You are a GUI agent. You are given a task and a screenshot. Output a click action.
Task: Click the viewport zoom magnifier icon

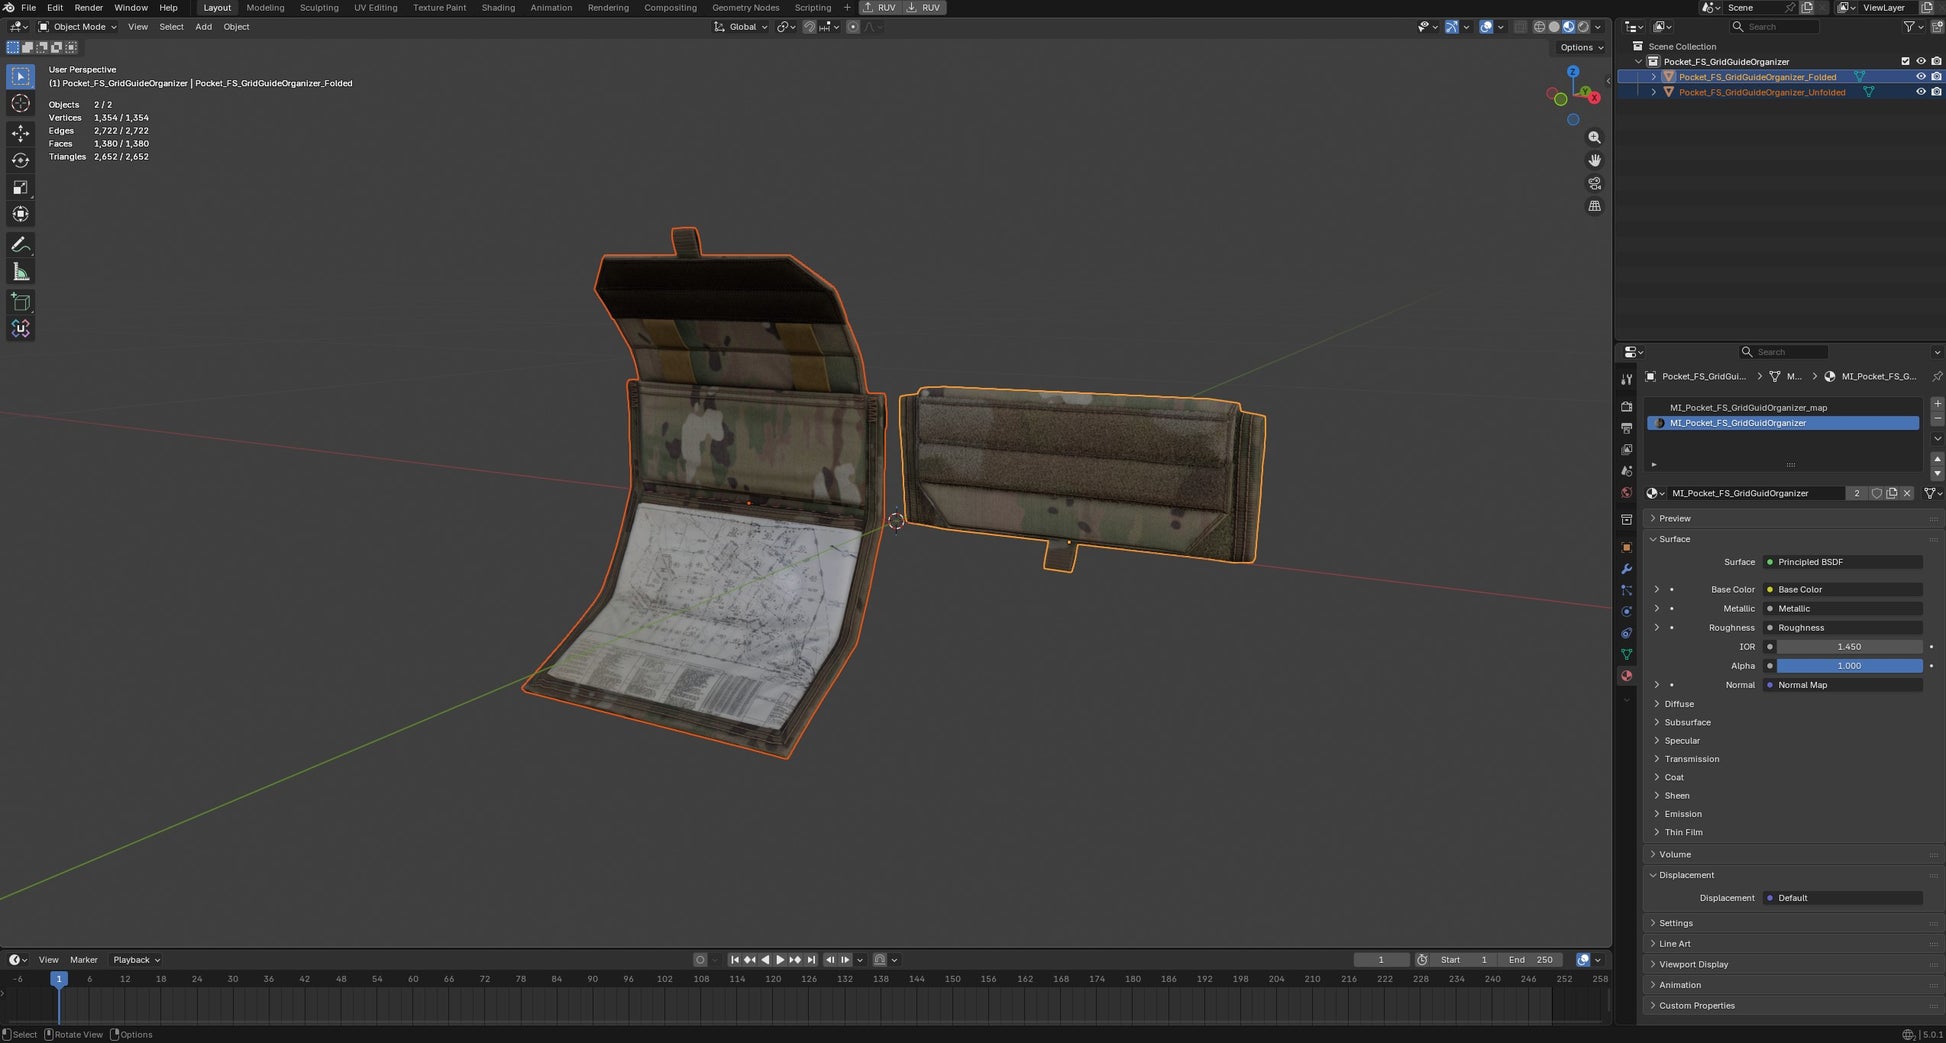tap(1594, 138)
